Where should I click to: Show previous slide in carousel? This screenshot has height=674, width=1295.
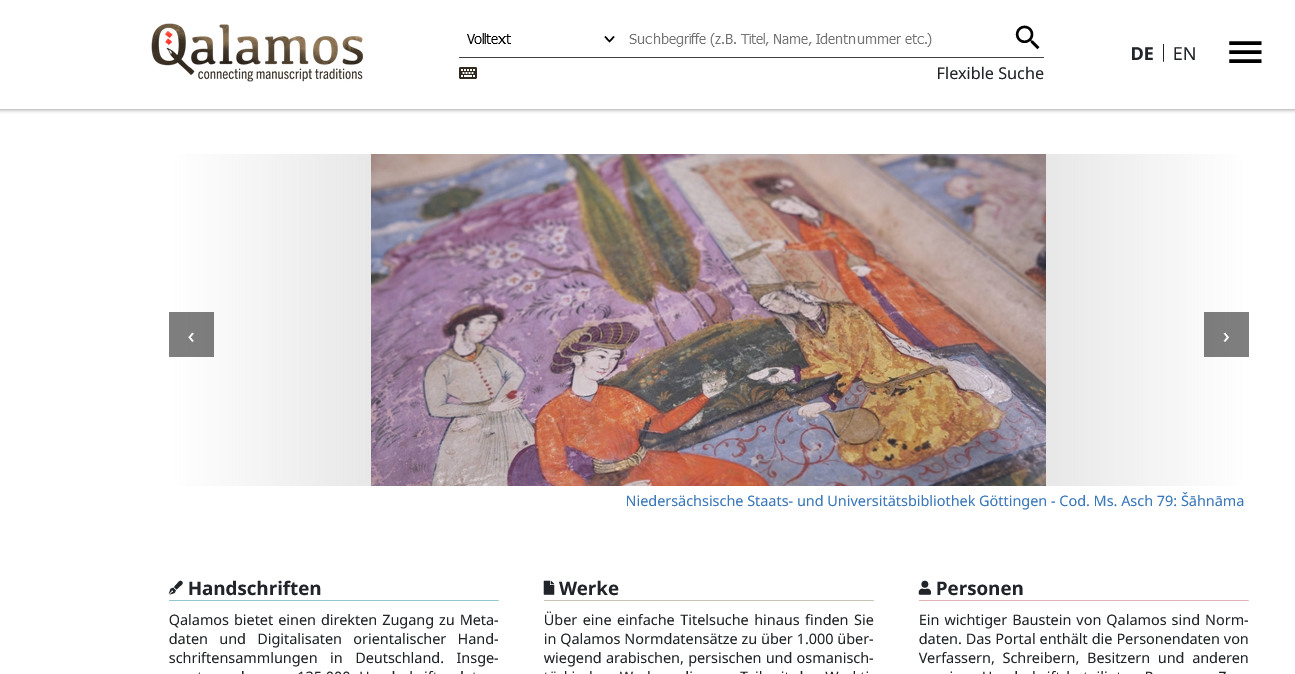[191, 335]
